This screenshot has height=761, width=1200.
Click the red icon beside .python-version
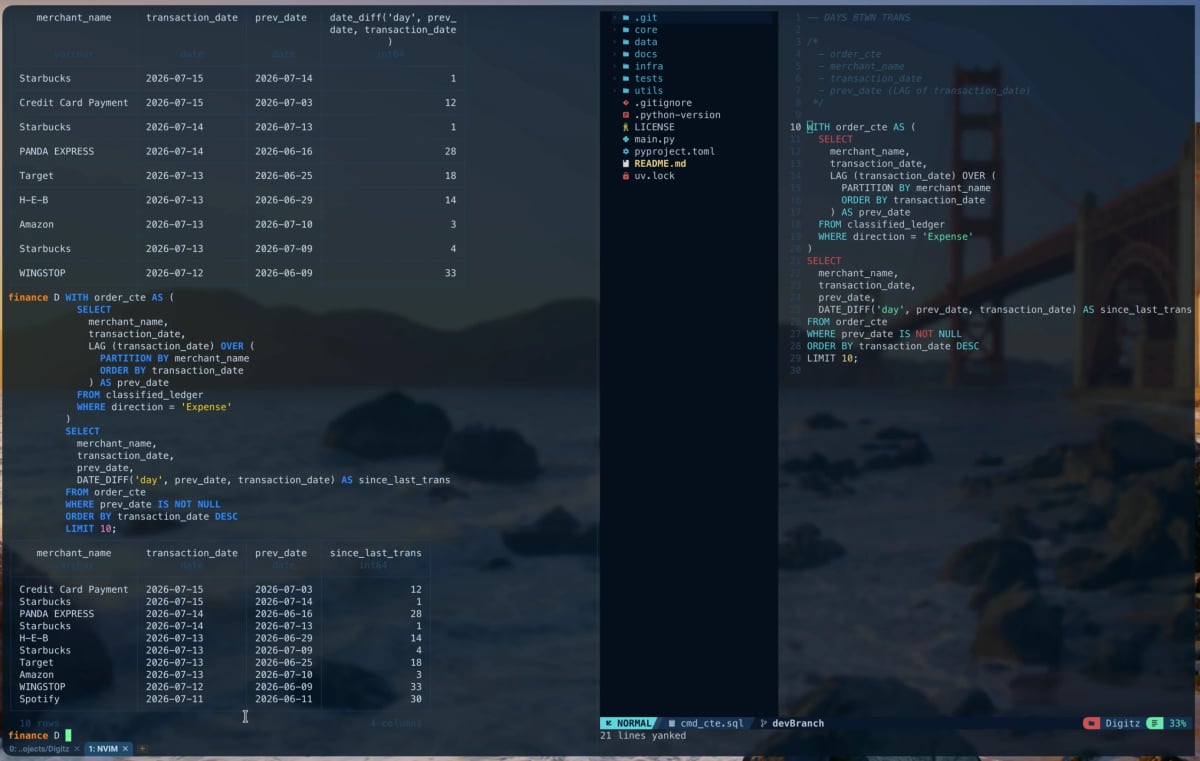625,115
